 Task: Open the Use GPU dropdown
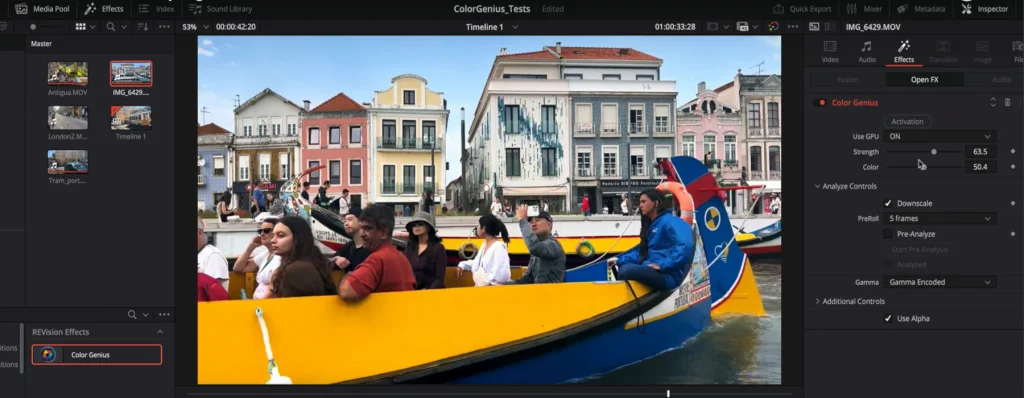tap(940, 137)
